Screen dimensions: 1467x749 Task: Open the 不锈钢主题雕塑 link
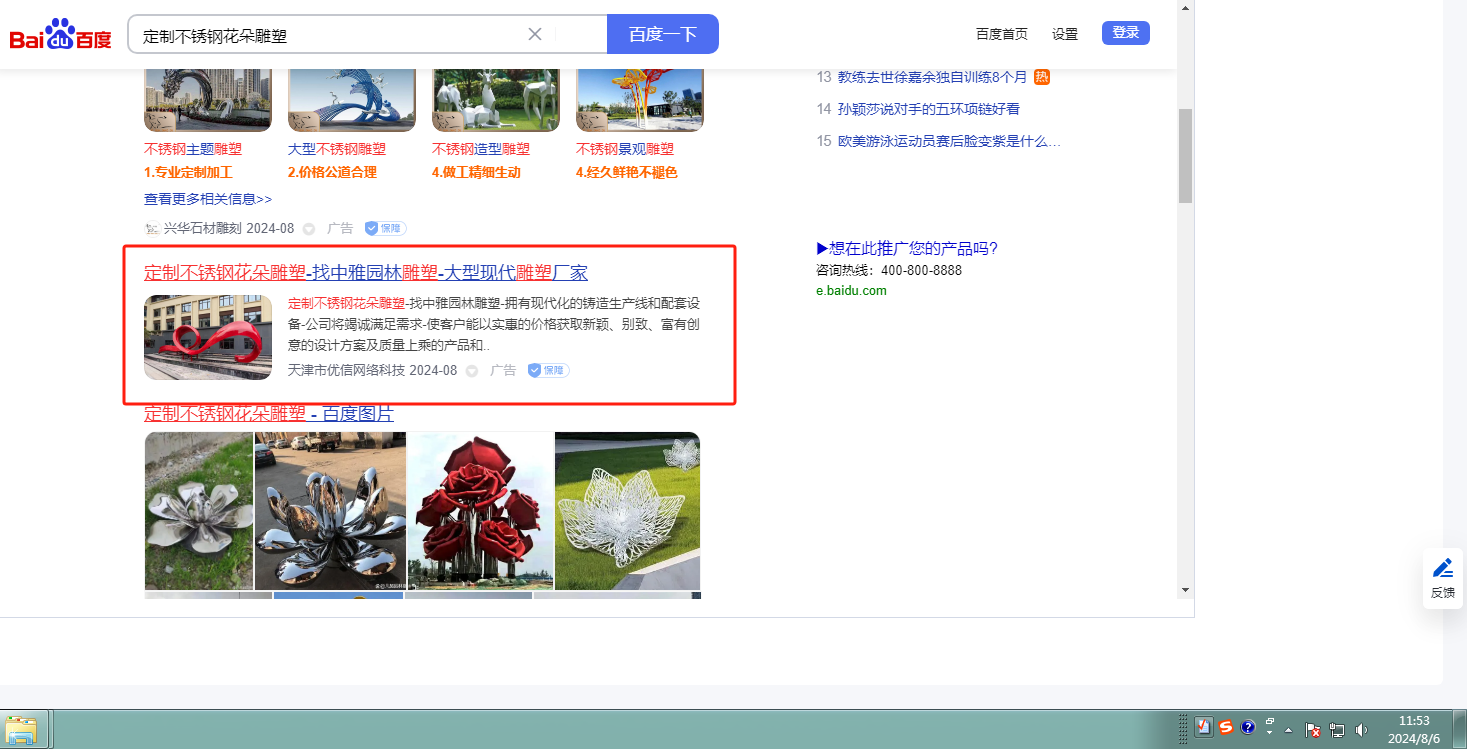click(x=193, y=149)
